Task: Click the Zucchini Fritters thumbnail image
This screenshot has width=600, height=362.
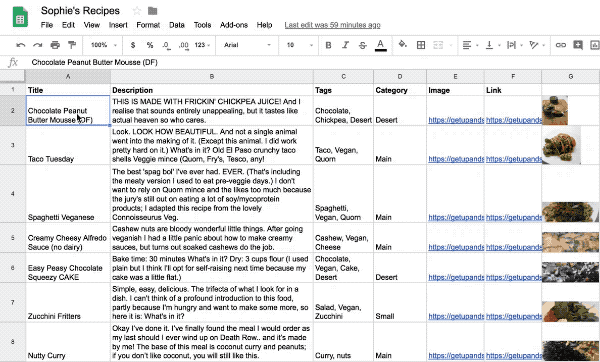Action: (571, 311)
